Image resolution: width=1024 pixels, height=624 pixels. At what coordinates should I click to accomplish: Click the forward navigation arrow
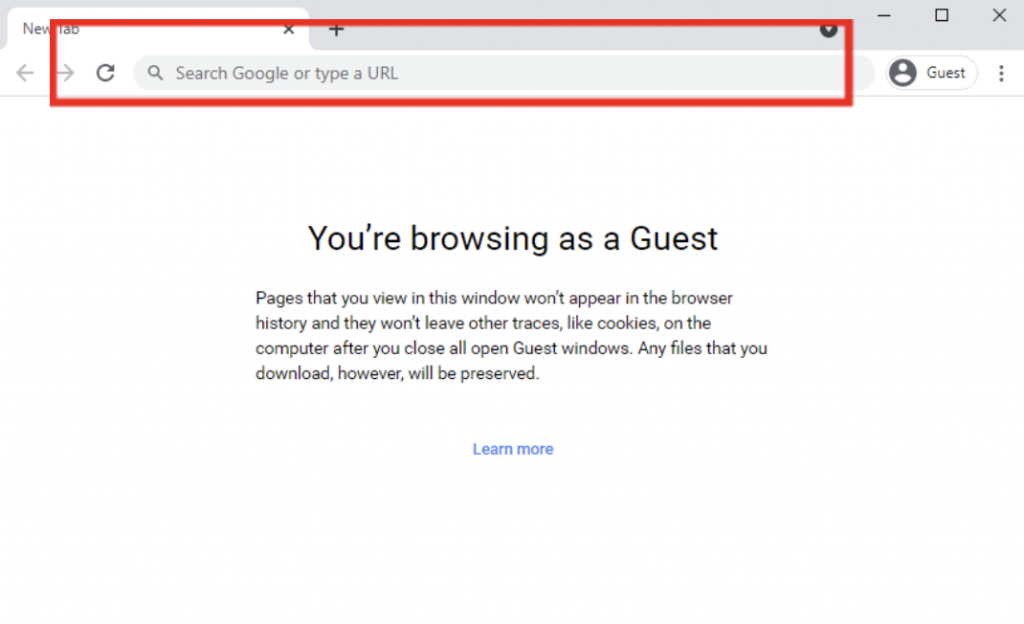click(x=65, y=72)
